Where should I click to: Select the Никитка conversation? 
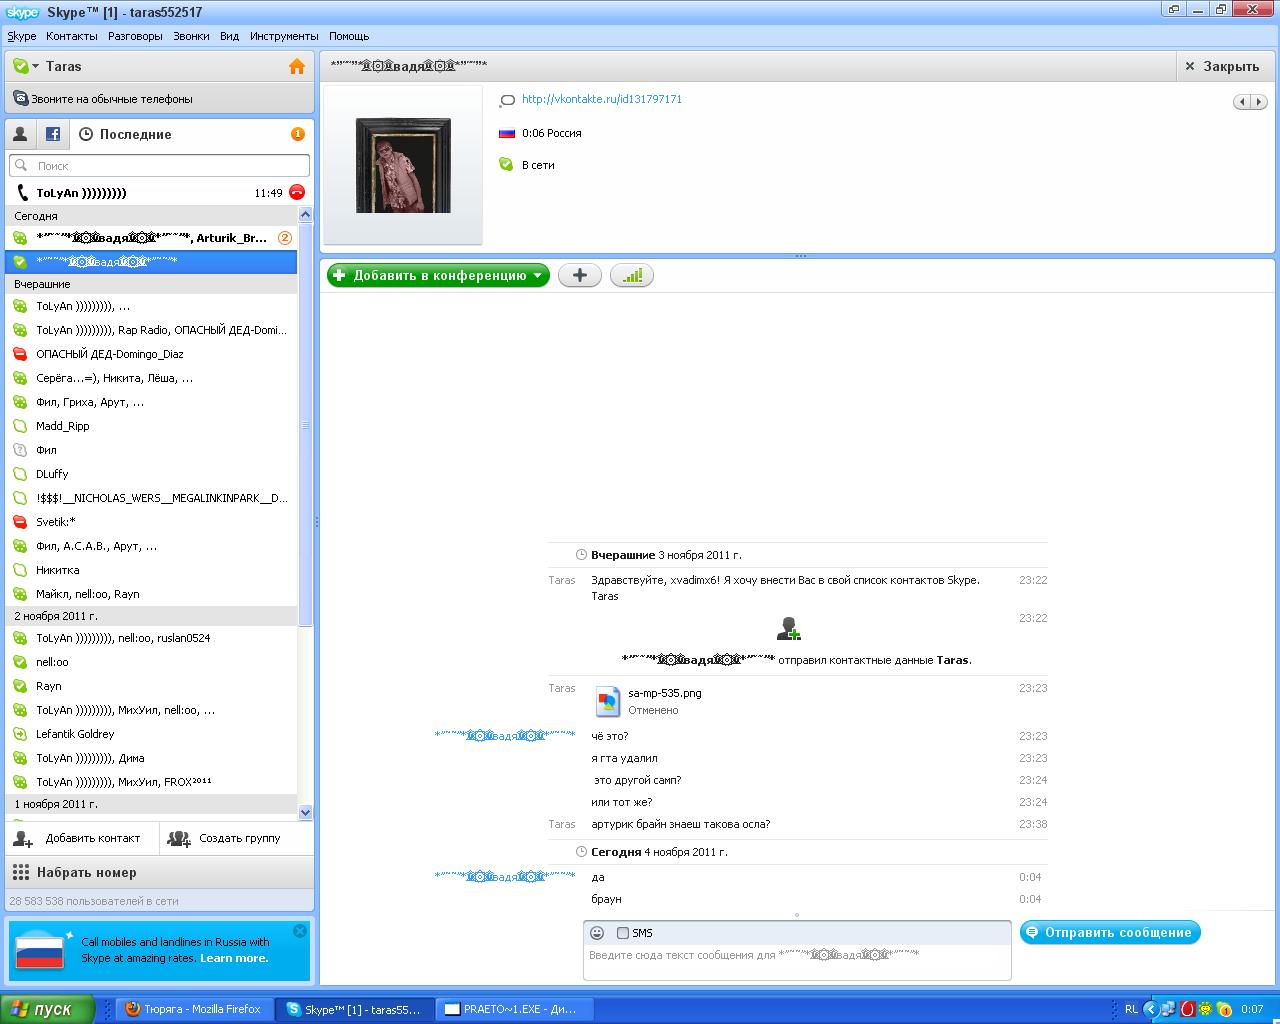tap(152, 570)
